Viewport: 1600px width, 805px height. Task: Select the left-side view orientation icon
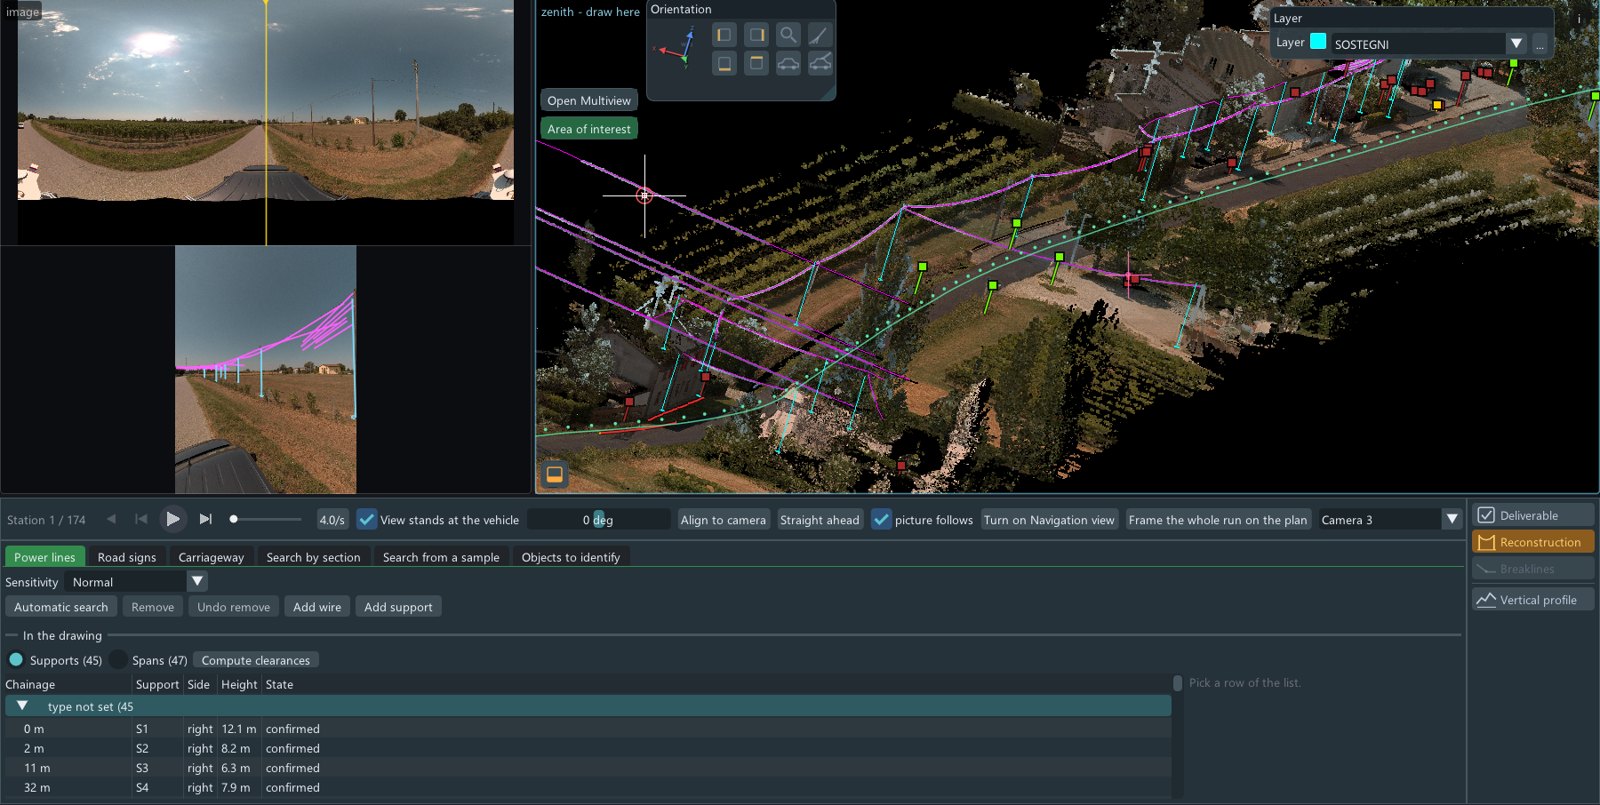pos(724,35)
